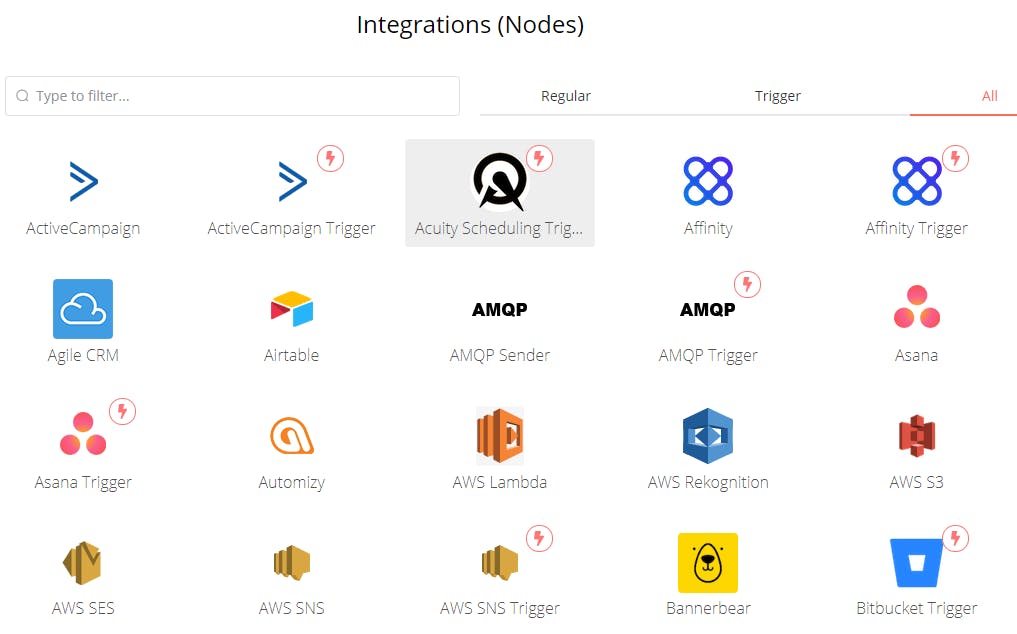This screenshot has width=1017, height=634.
Task: Select the Agile CRM cloud icon
Action: tap(83, 309)
